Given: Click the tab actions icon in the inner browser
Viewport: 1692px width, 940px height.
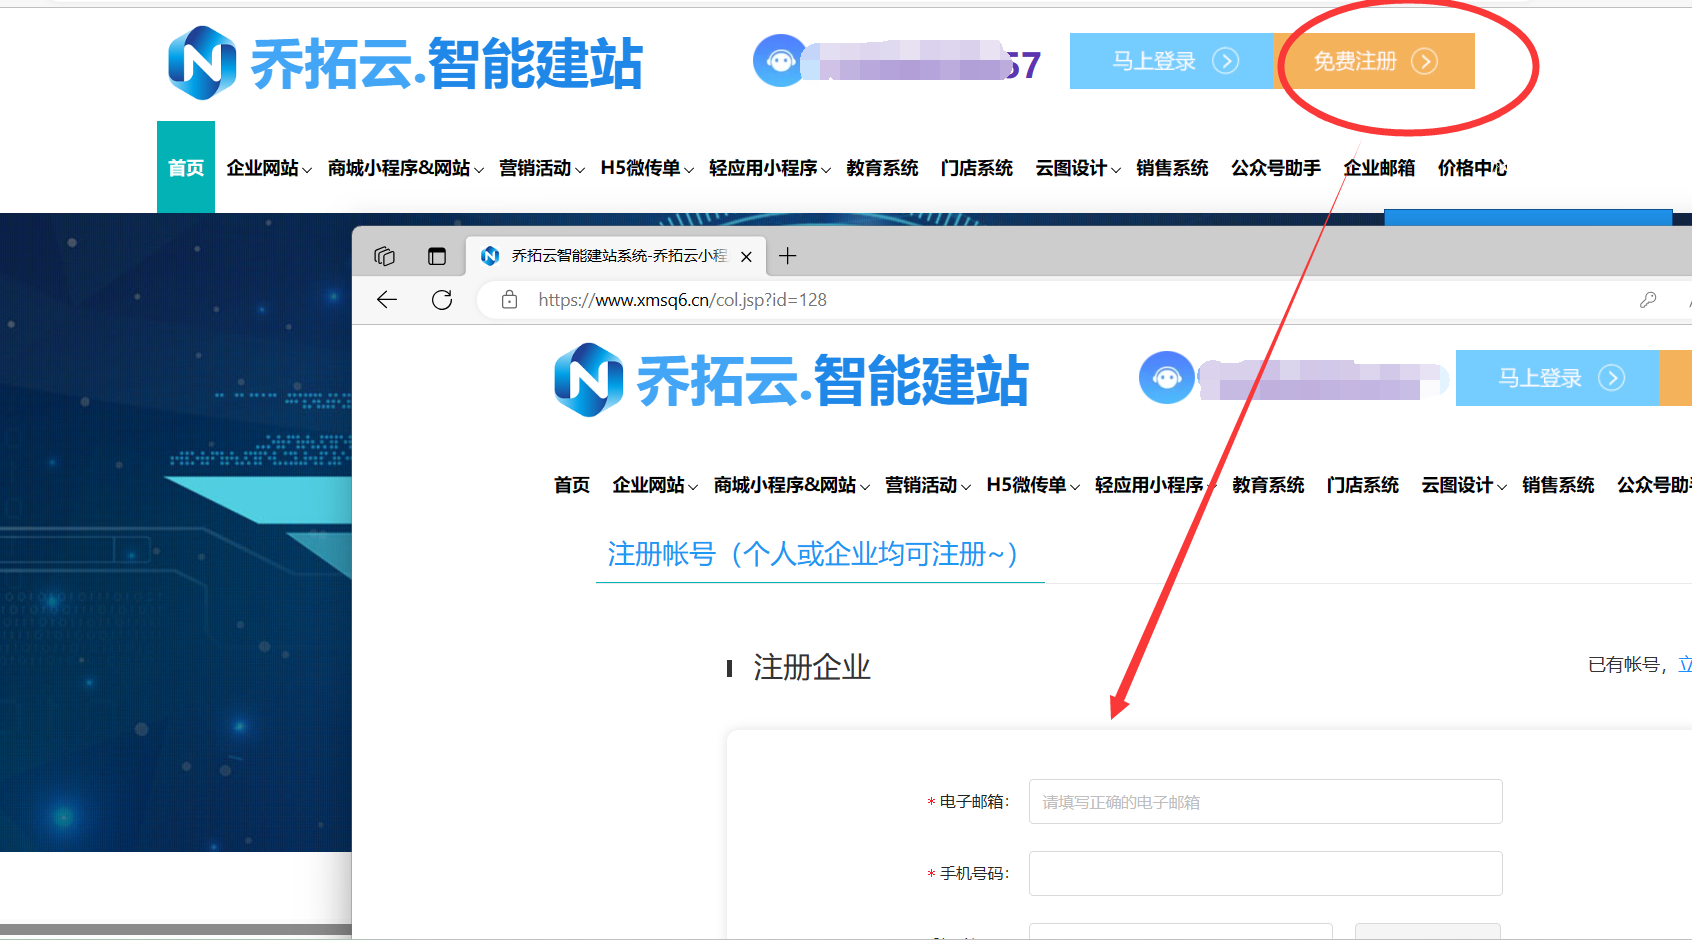Looking at the screenshot, I should tap(437, 256).
